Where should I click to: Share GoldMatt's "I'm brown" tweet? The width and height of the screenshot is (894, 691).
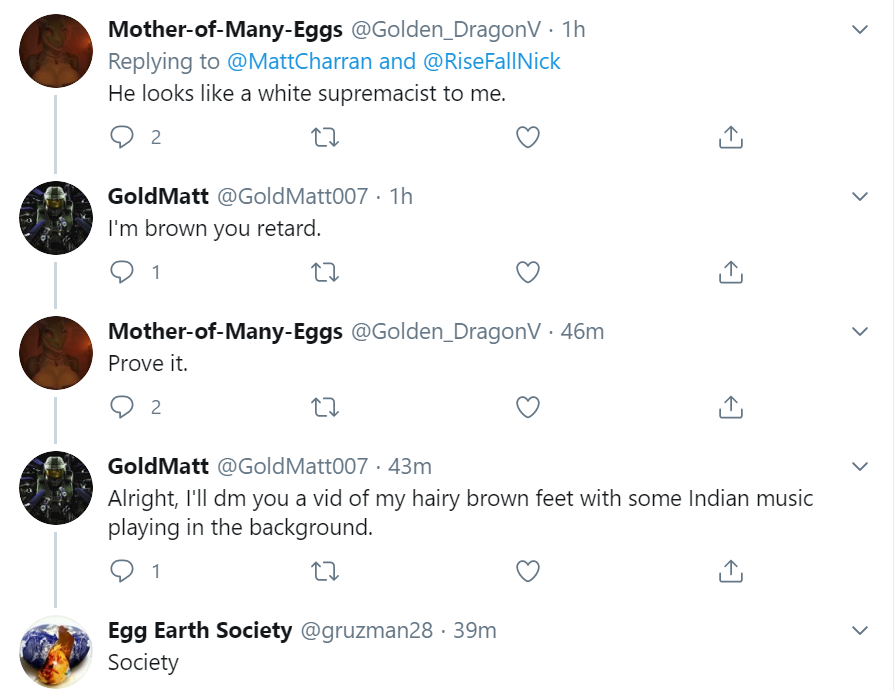click(730, 272)
